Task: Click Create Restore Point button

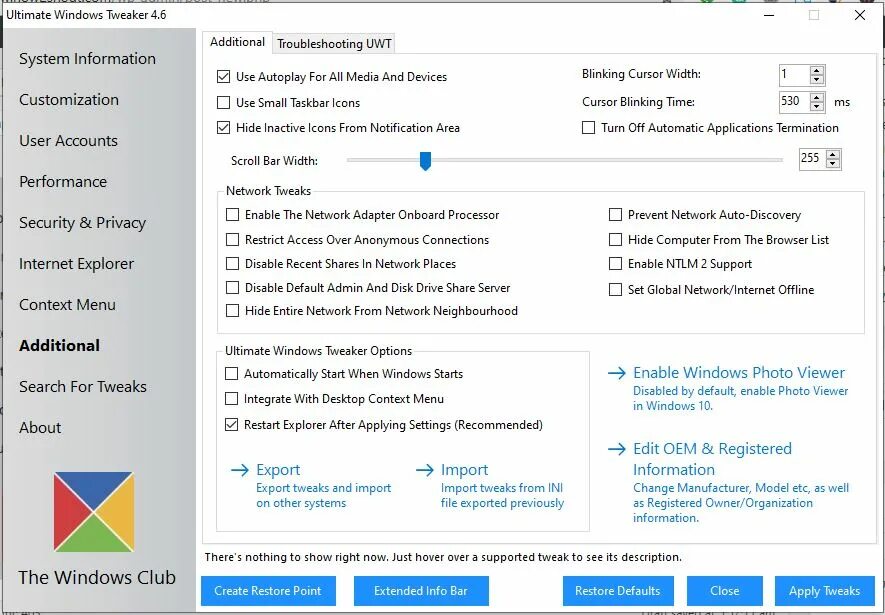Action: [x=268, y=591]
